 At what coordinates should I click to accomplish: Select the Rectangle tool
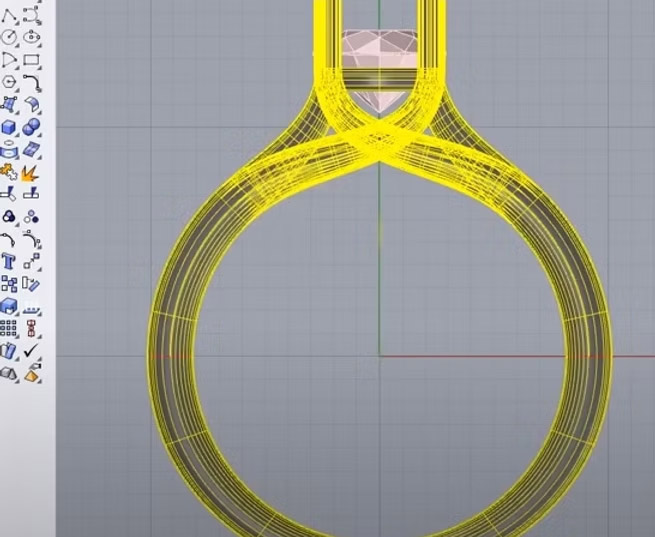tap(32, 60)
